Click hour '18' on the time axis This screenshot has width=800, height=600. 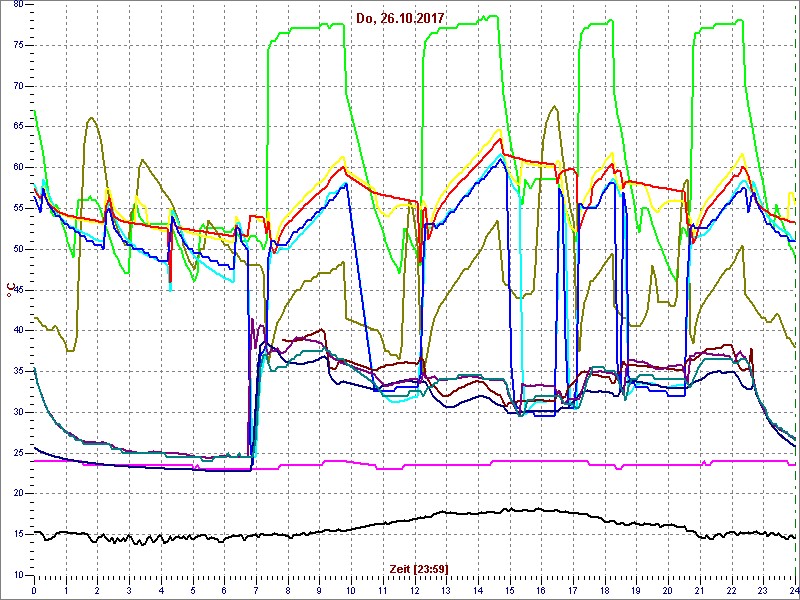[605, 590]
